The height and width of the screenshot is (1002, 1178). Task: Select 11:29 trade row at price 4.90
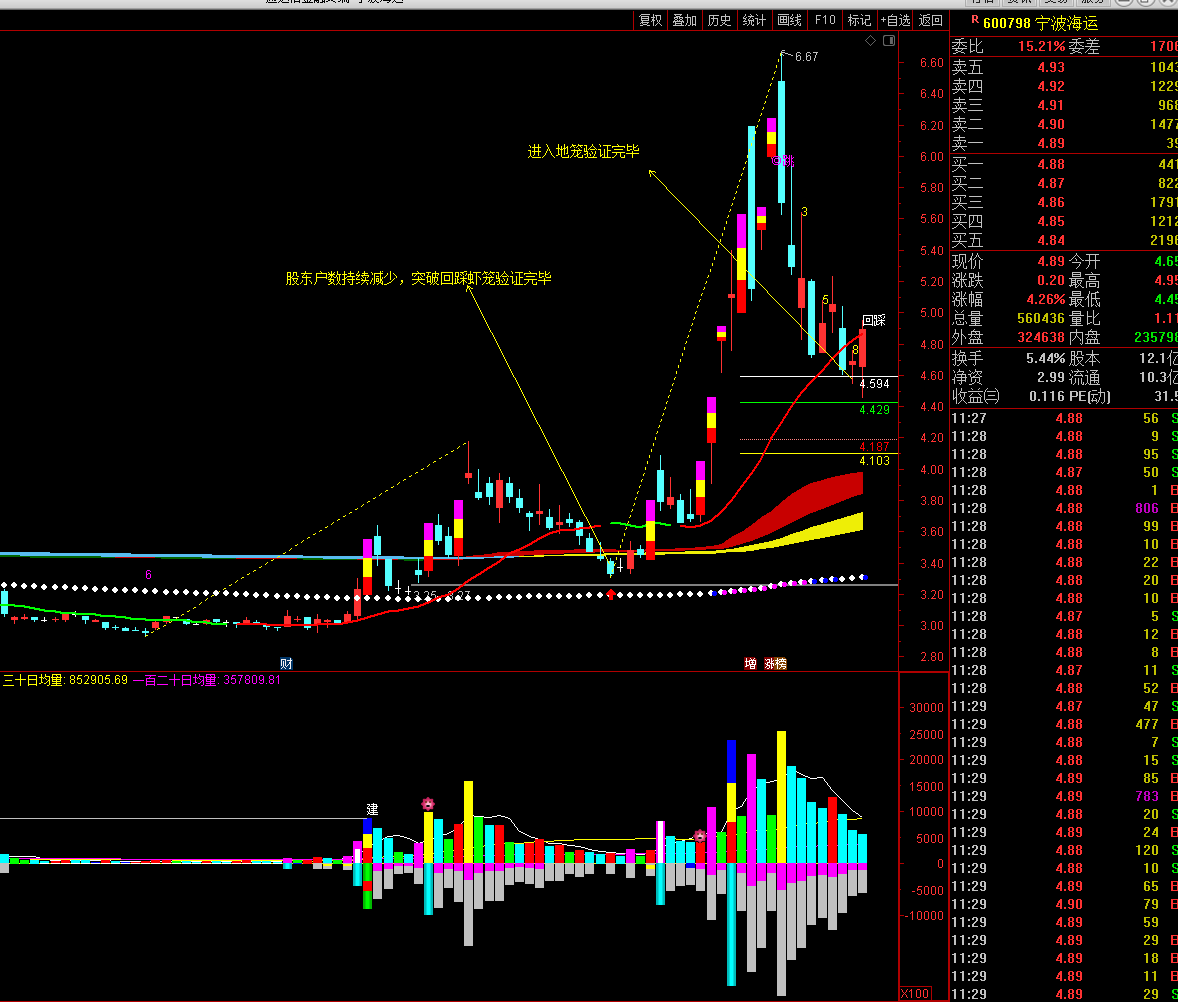click(x=1064, y=904)
